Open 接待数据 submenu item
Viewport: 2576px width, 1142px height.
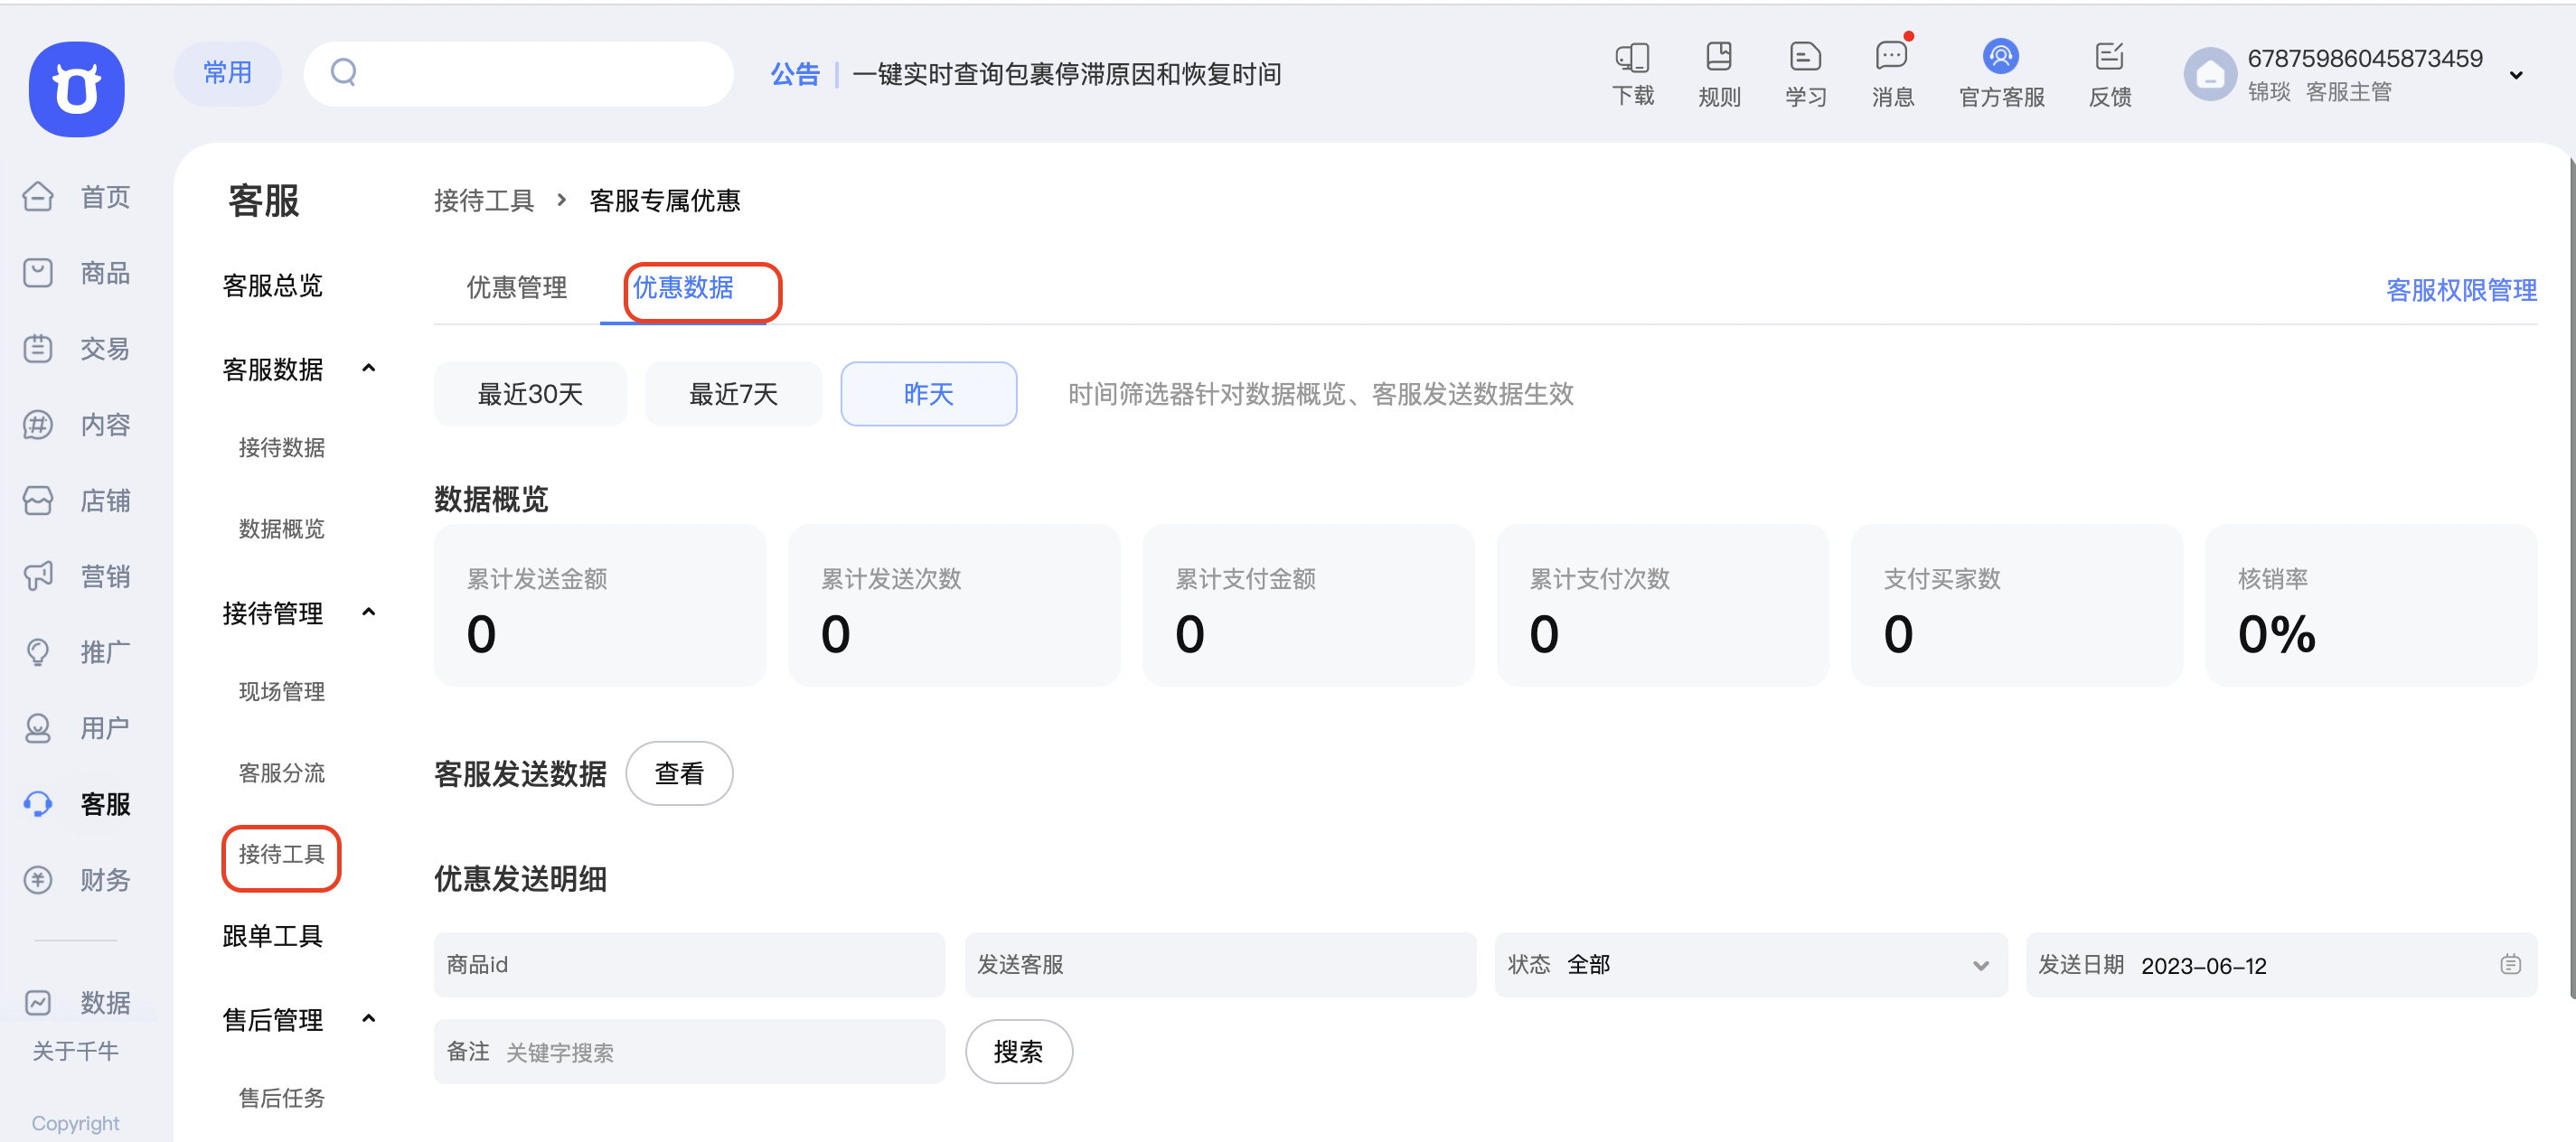point(281,448)
